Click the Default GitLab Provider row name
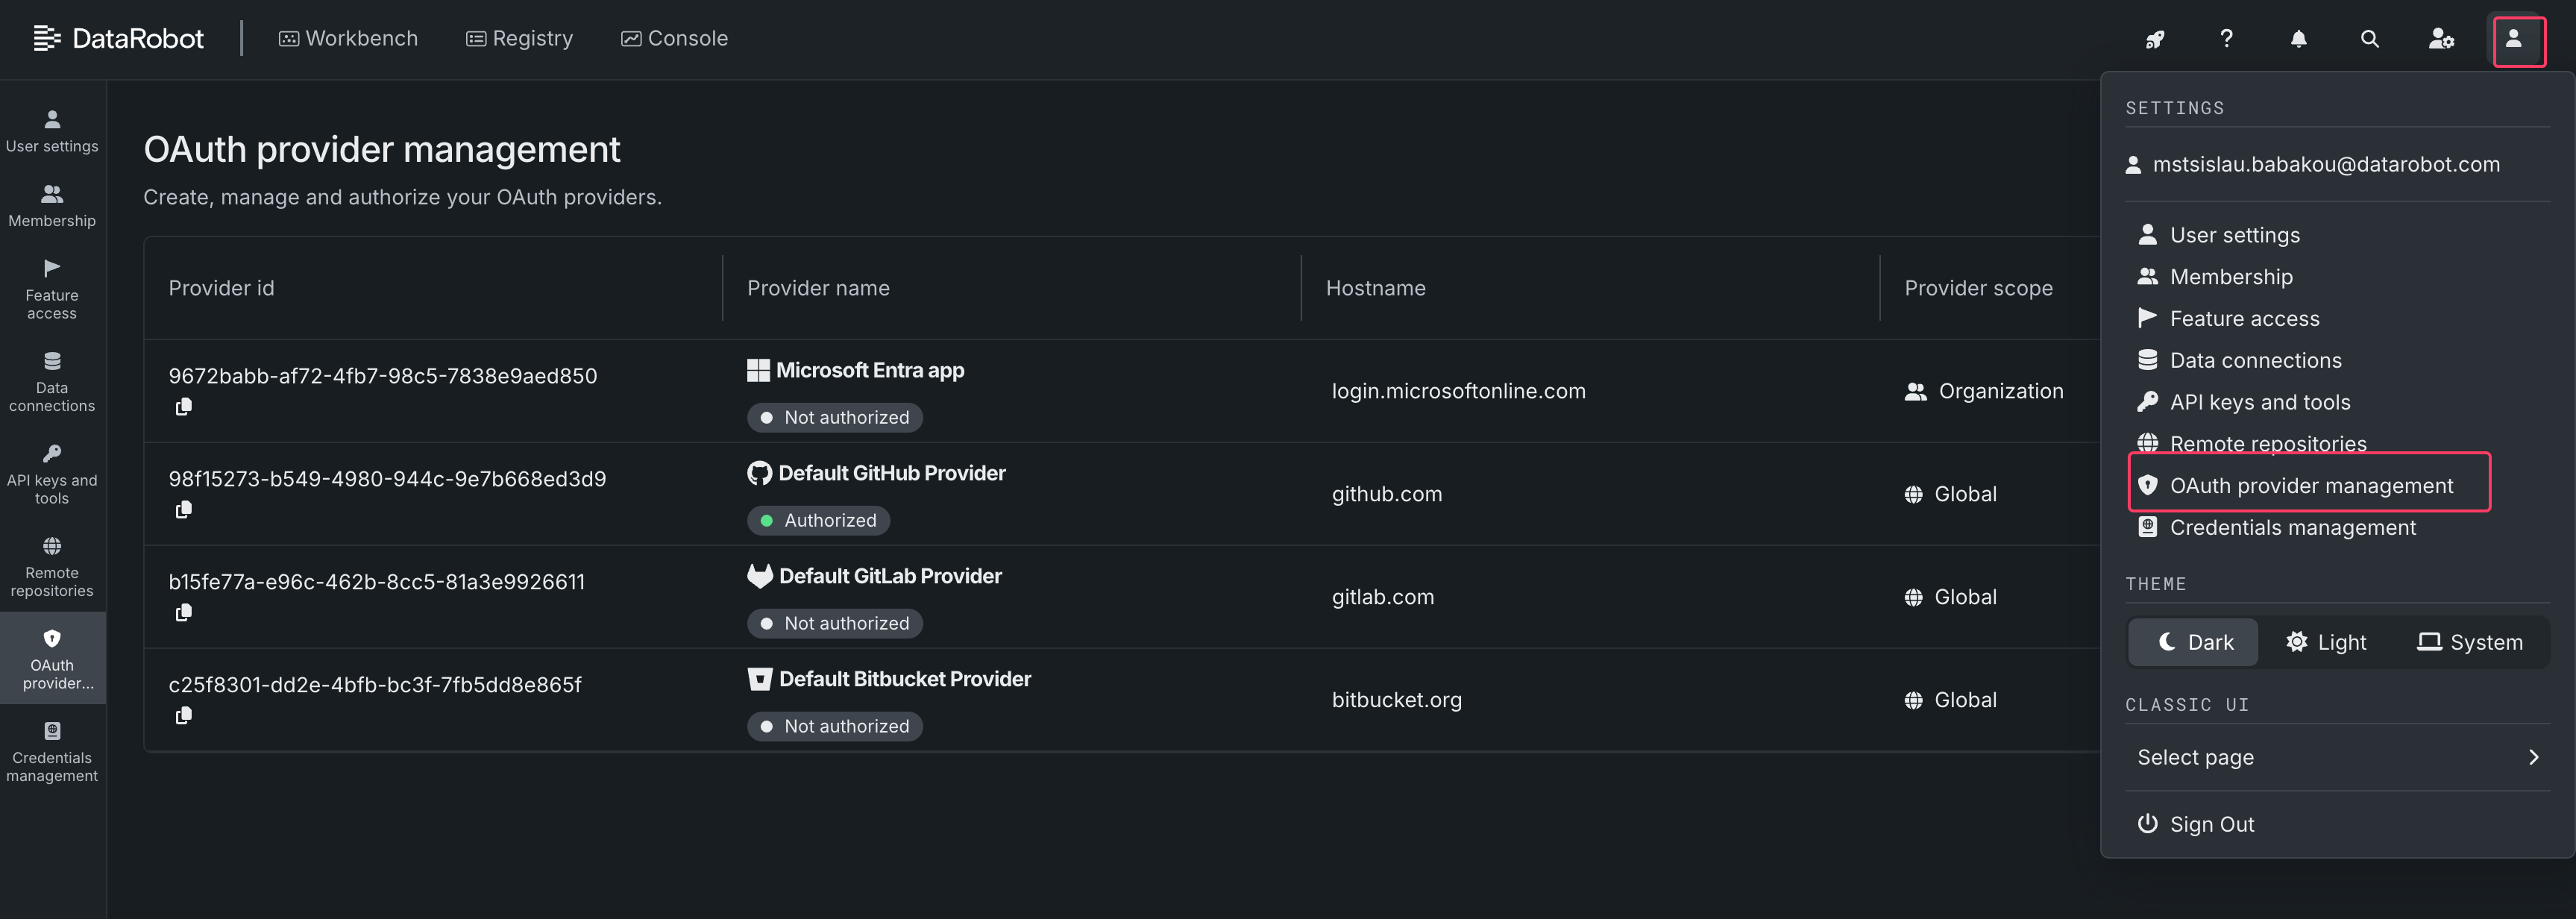 coord(889,576)
